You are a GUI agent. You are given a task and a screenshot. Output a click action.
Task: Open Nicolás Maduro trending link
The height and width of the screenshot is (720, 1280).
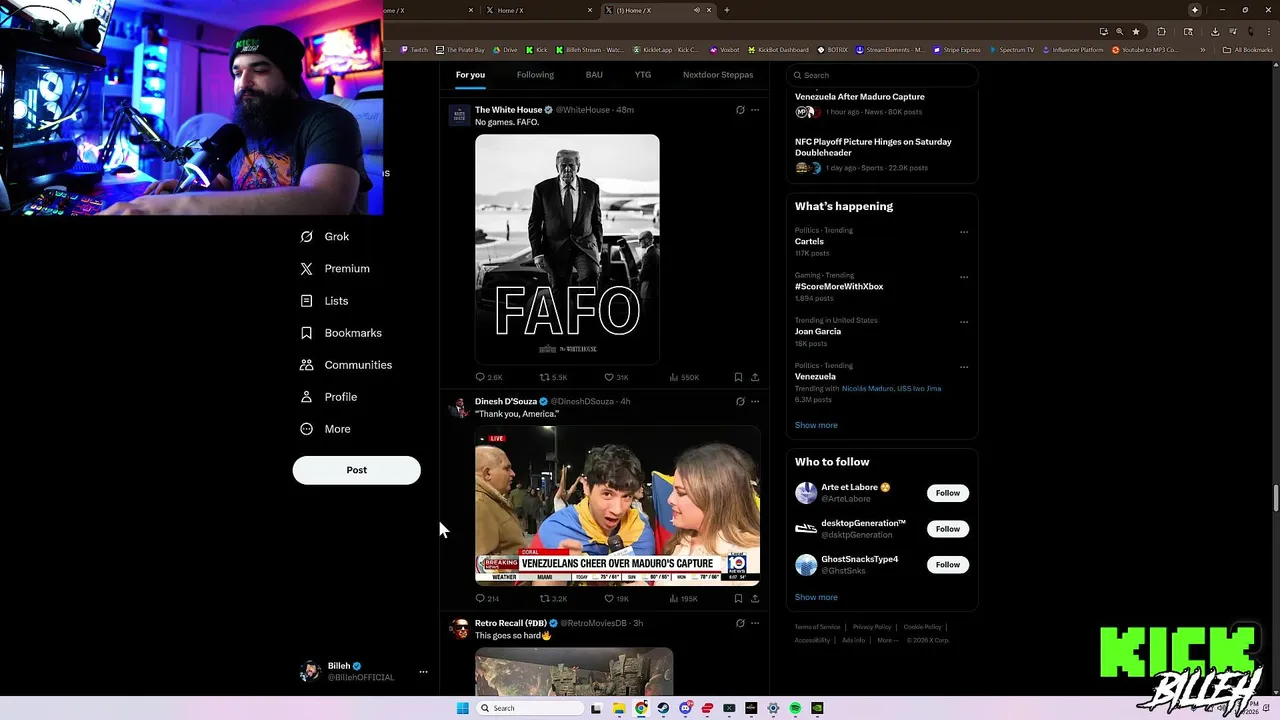(867, 388)
